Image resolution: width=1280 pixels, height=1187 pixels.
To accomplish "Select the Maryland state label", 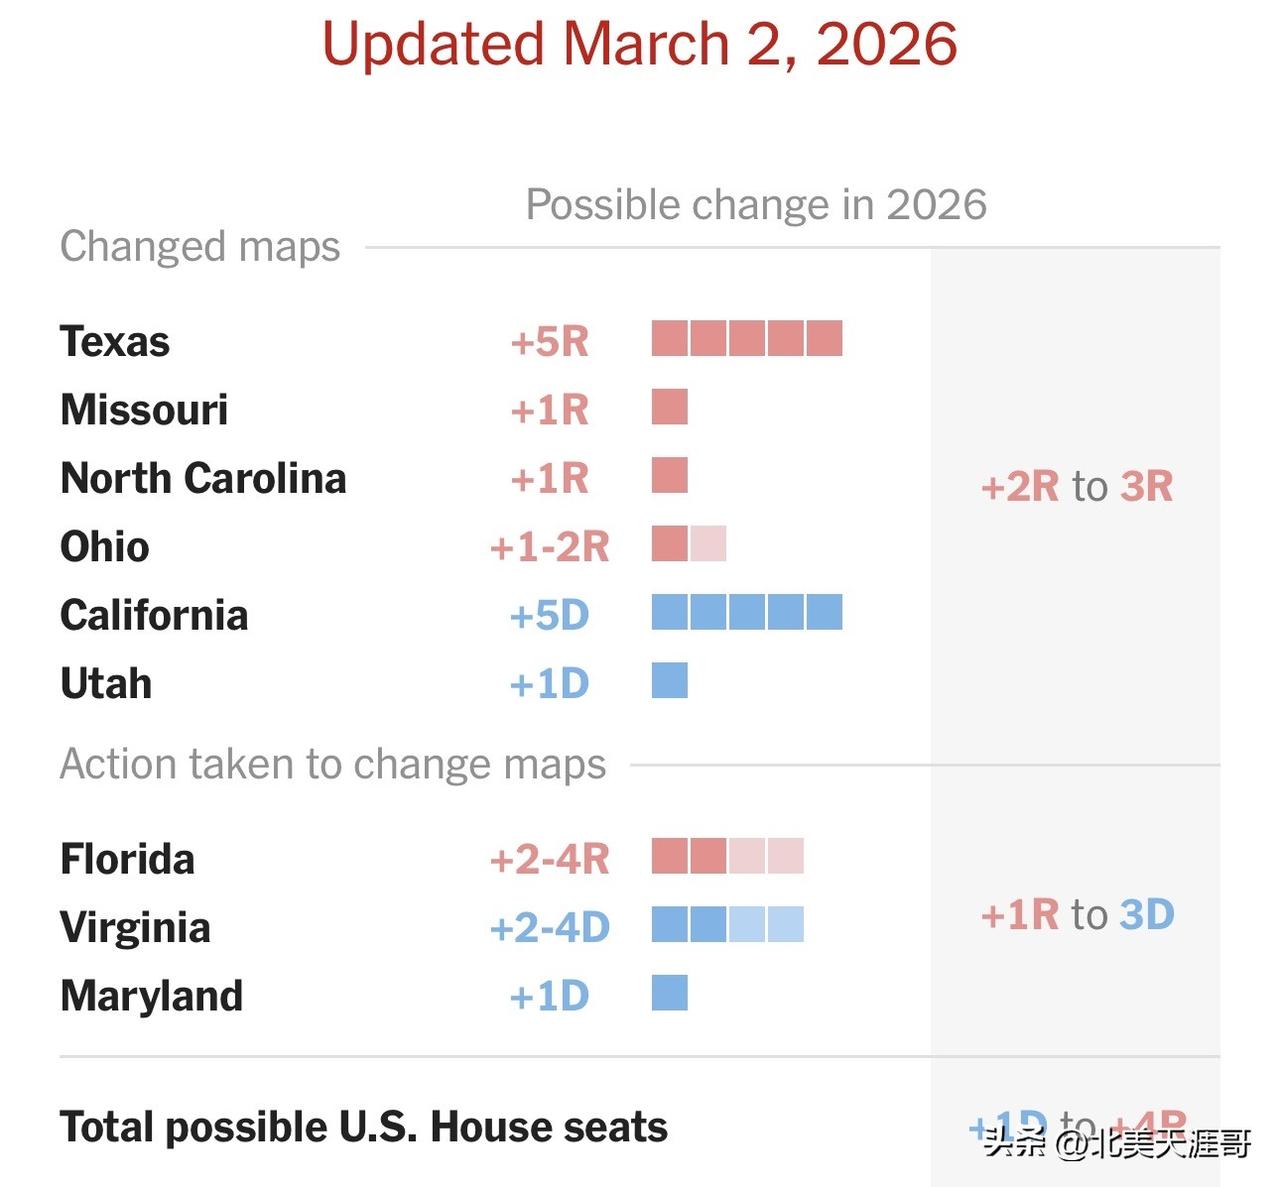I will click(152, 996).
